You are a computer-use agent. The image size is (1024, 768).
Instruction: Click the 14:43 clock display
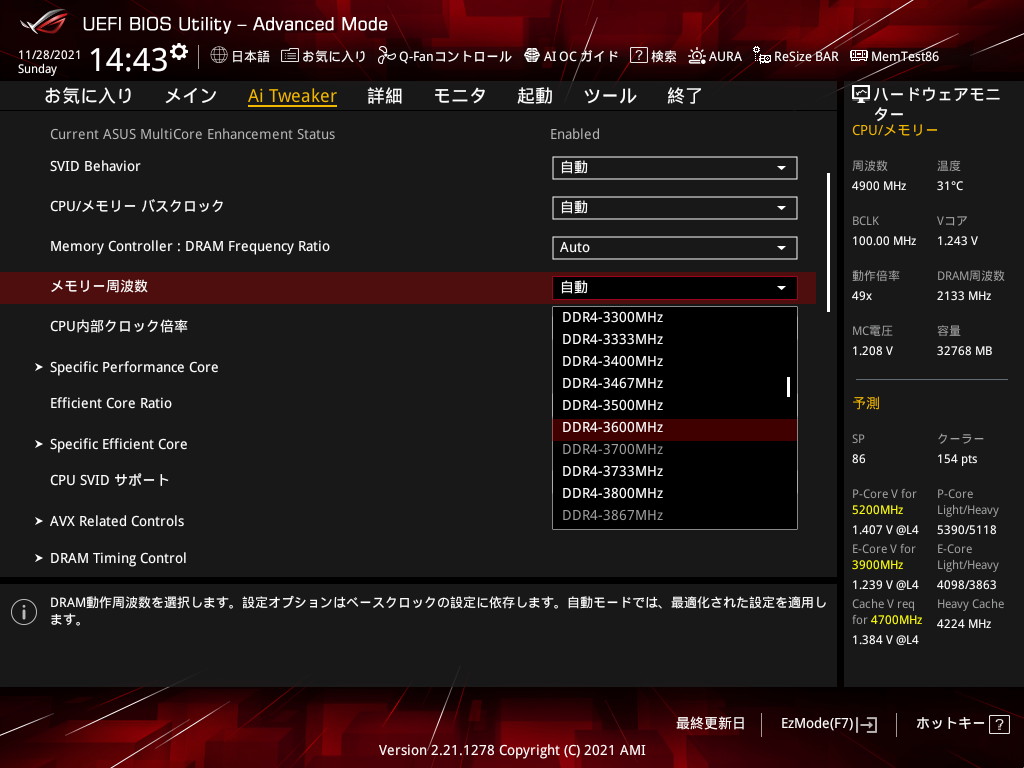pyautogui.click(x=129, y=59)
